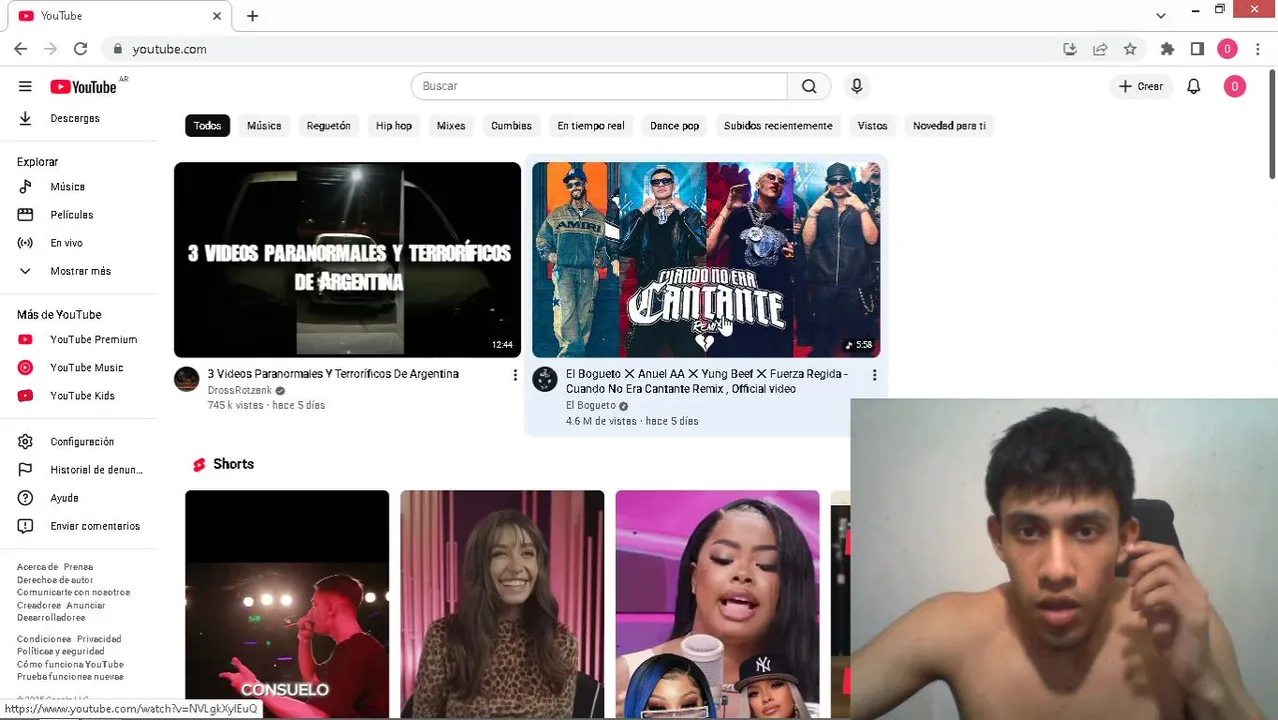This screenshot has width=1278, height=720.
Task: Open browser extensions puzzle icon
Action: (x=1167, y=49)
